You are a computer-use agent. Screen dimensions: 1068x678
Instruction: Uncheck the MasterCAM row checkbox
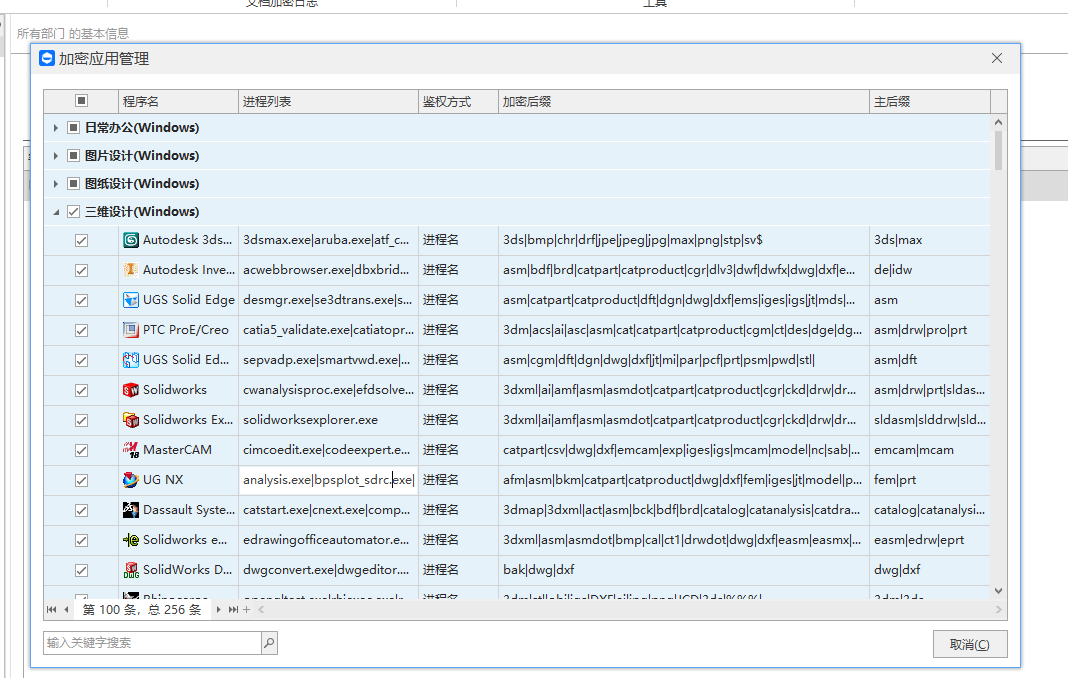point(81,450)
